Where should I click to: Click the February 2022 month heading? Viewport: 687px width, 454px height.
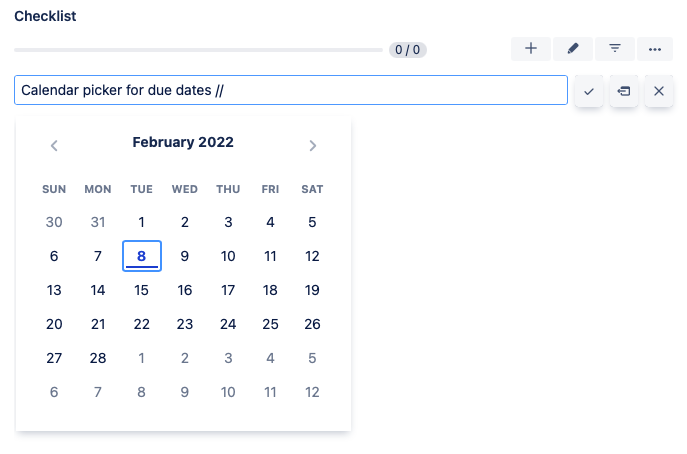[183, 143]
